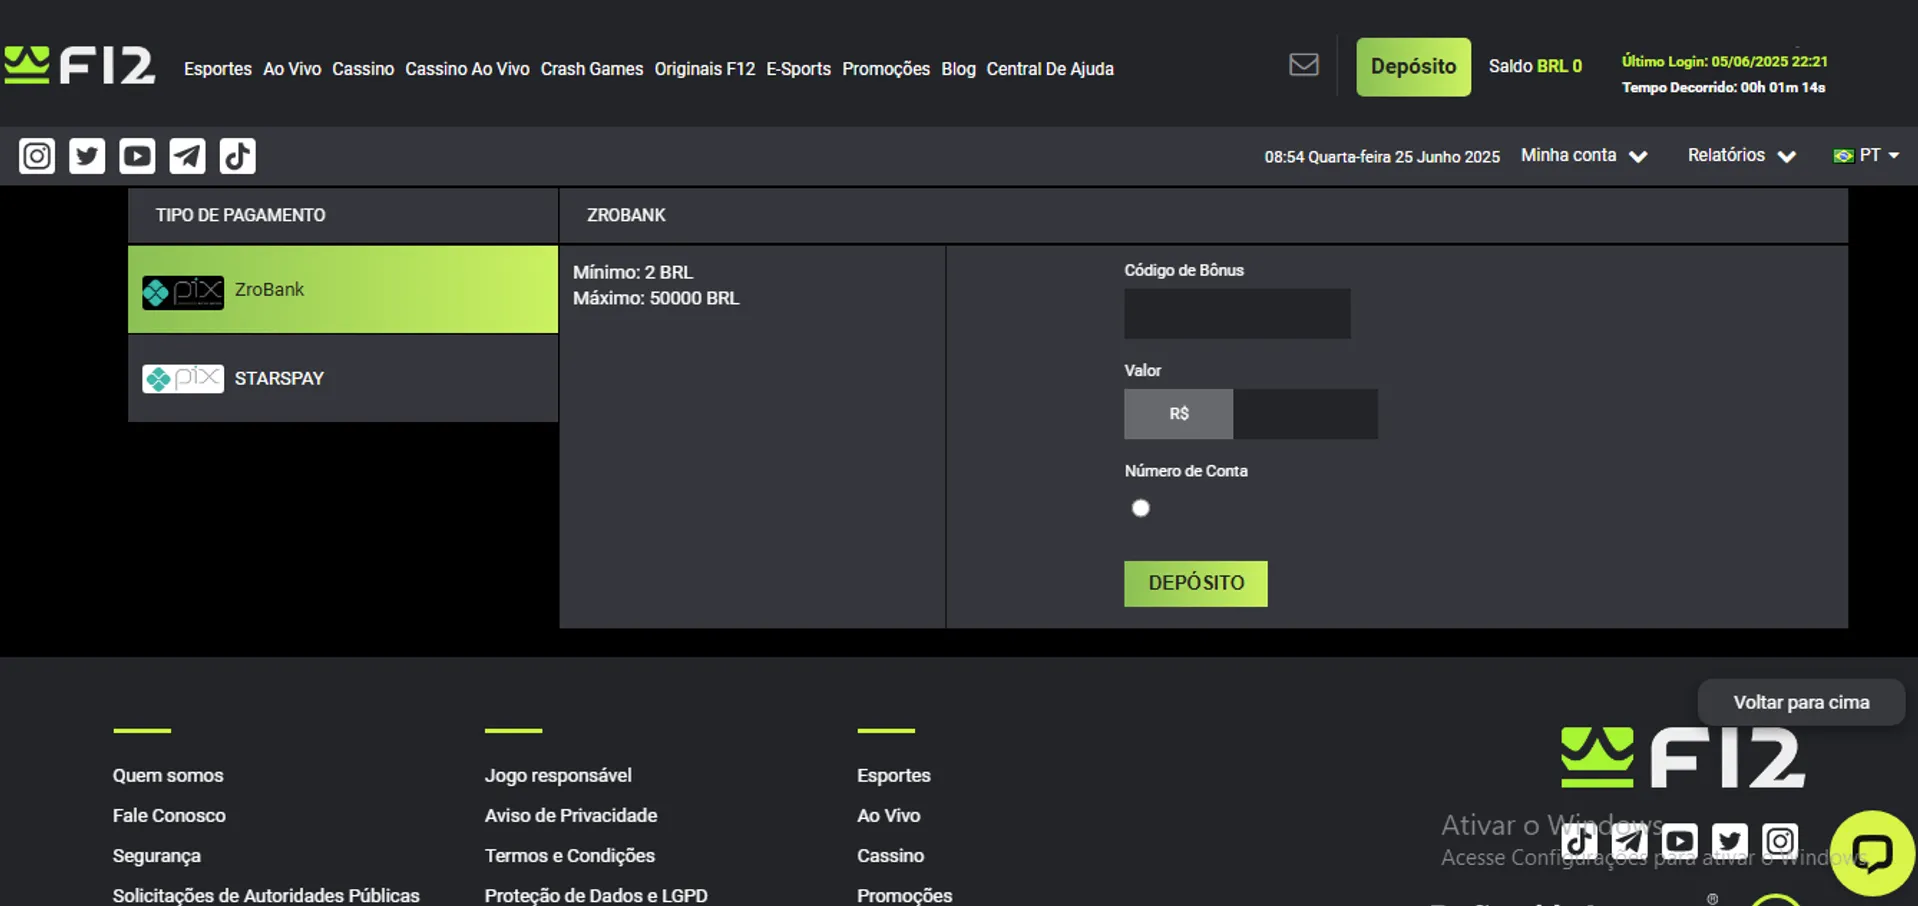This screenshot has width=1918, height=906.
Task: Click the STARSPAY Pix logo
Action: [183, 379]
